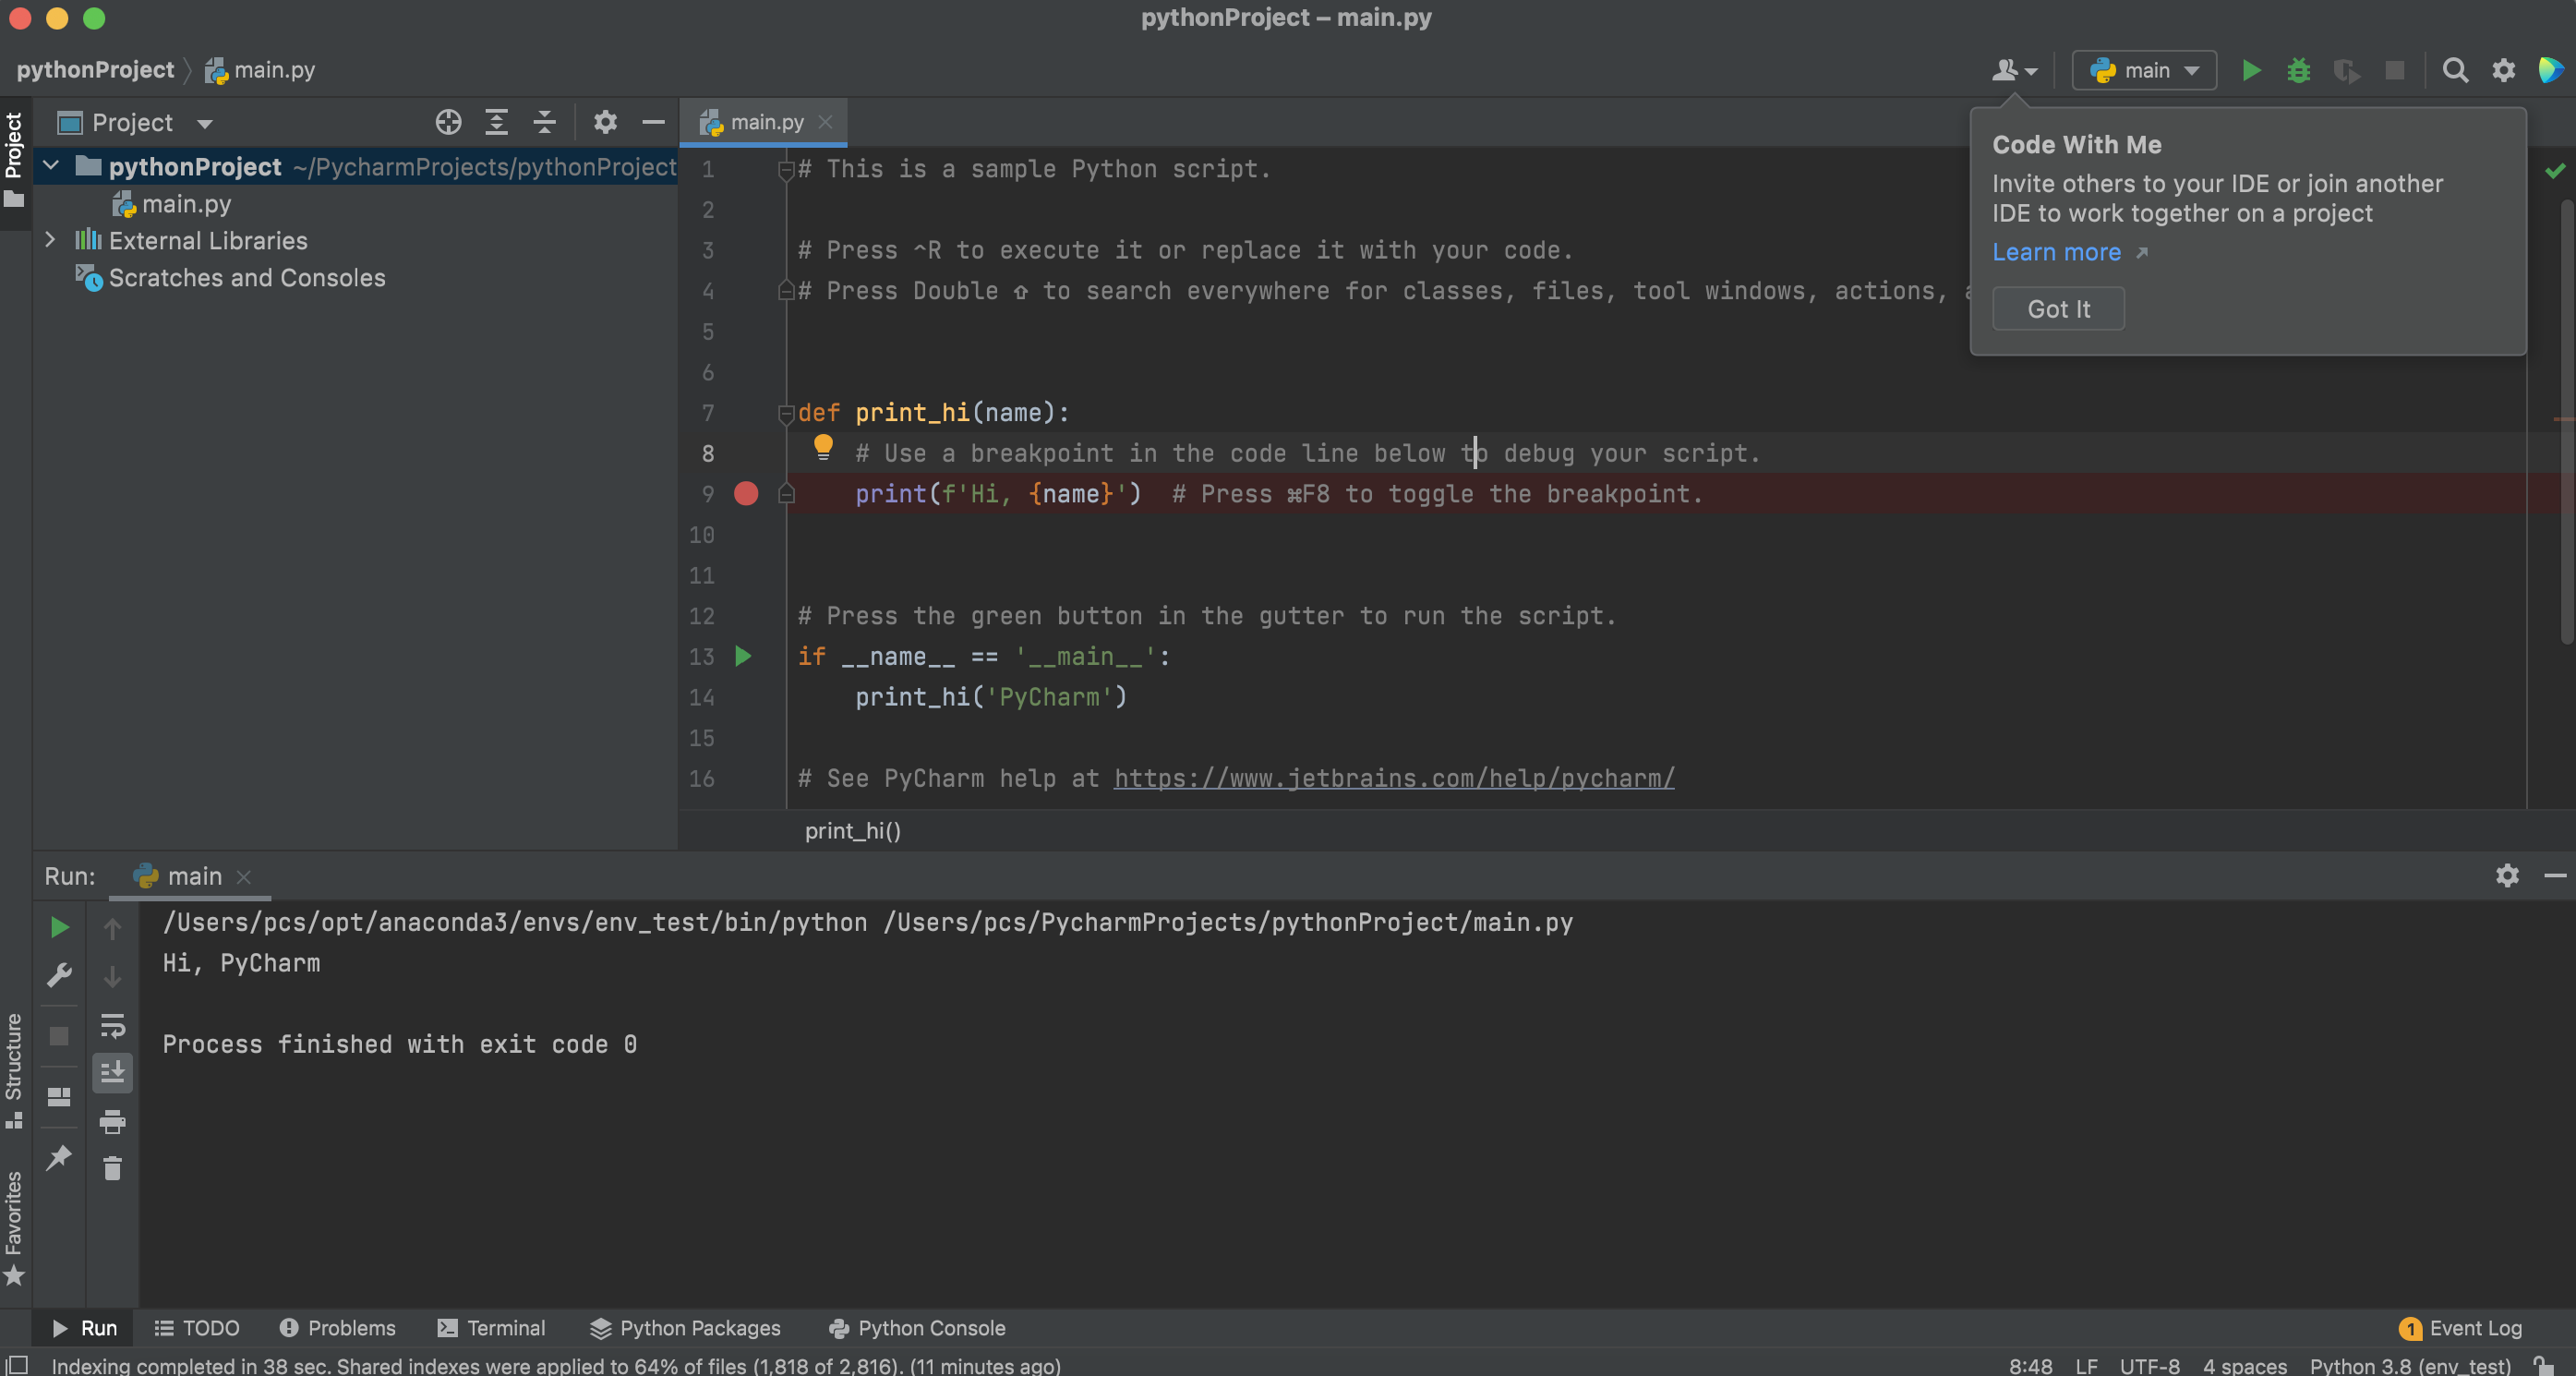Viewport: 2576px width, 1376px height.
Task: Collapse all in Project panel toolbar
Action: point(544,122)
